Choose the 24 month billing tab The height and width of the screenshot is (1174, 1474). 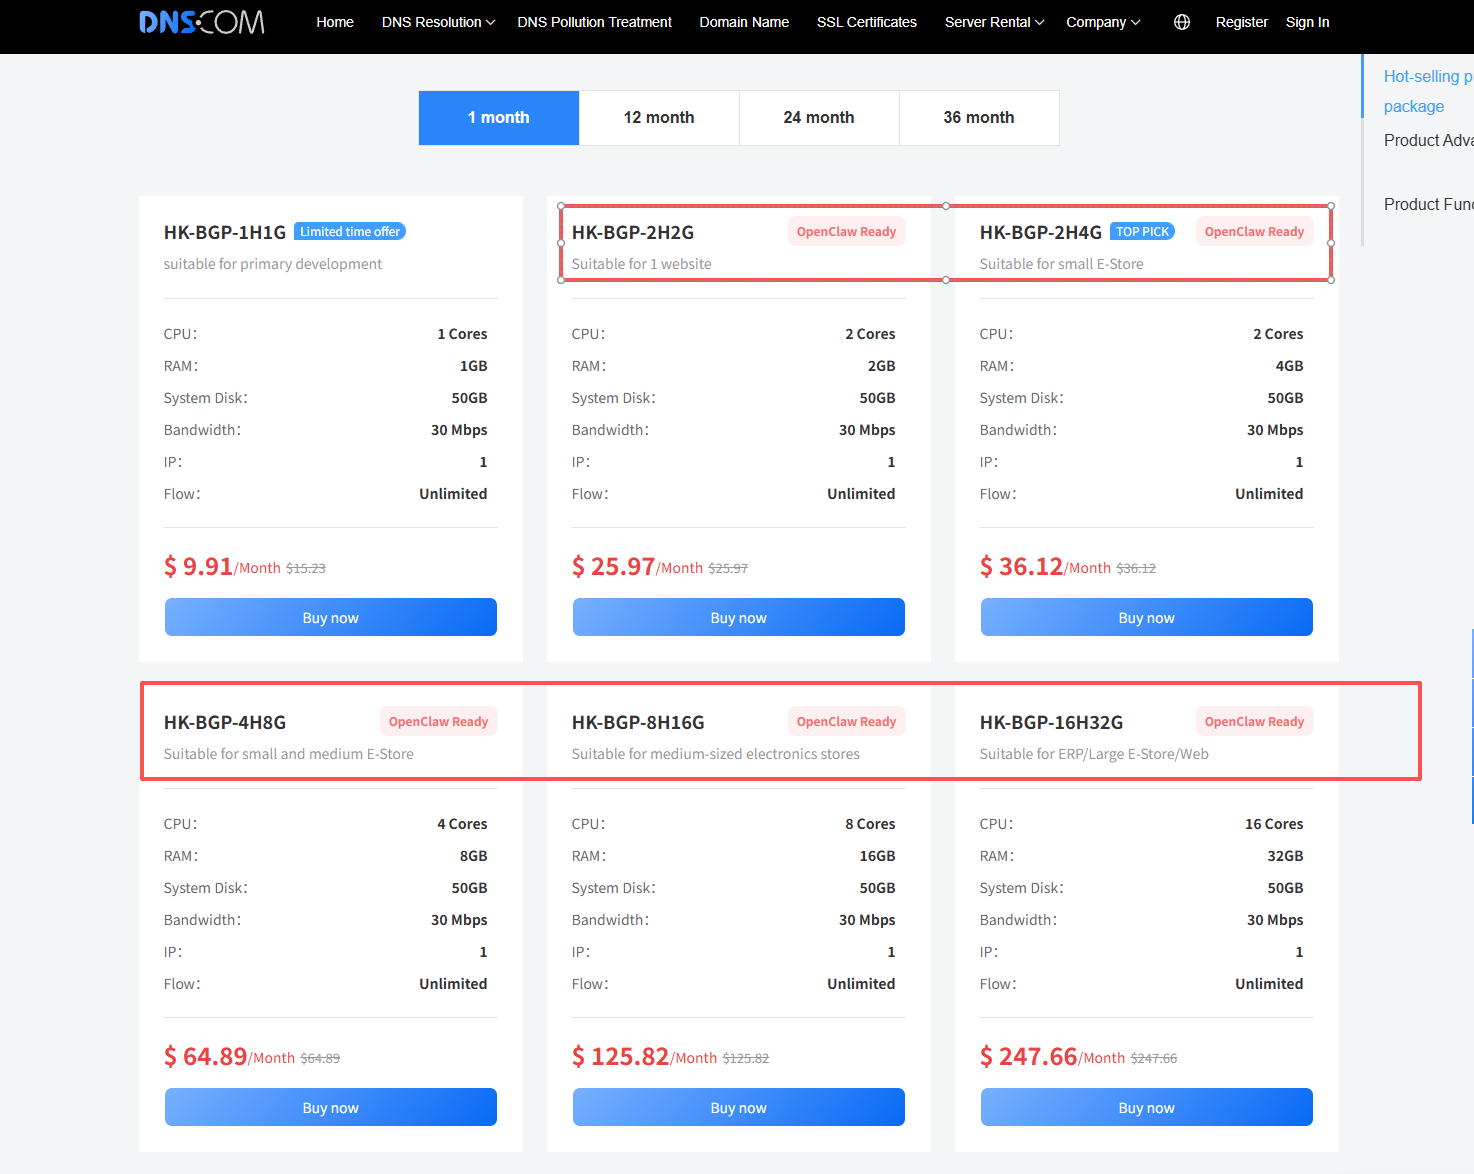[819, 118]
